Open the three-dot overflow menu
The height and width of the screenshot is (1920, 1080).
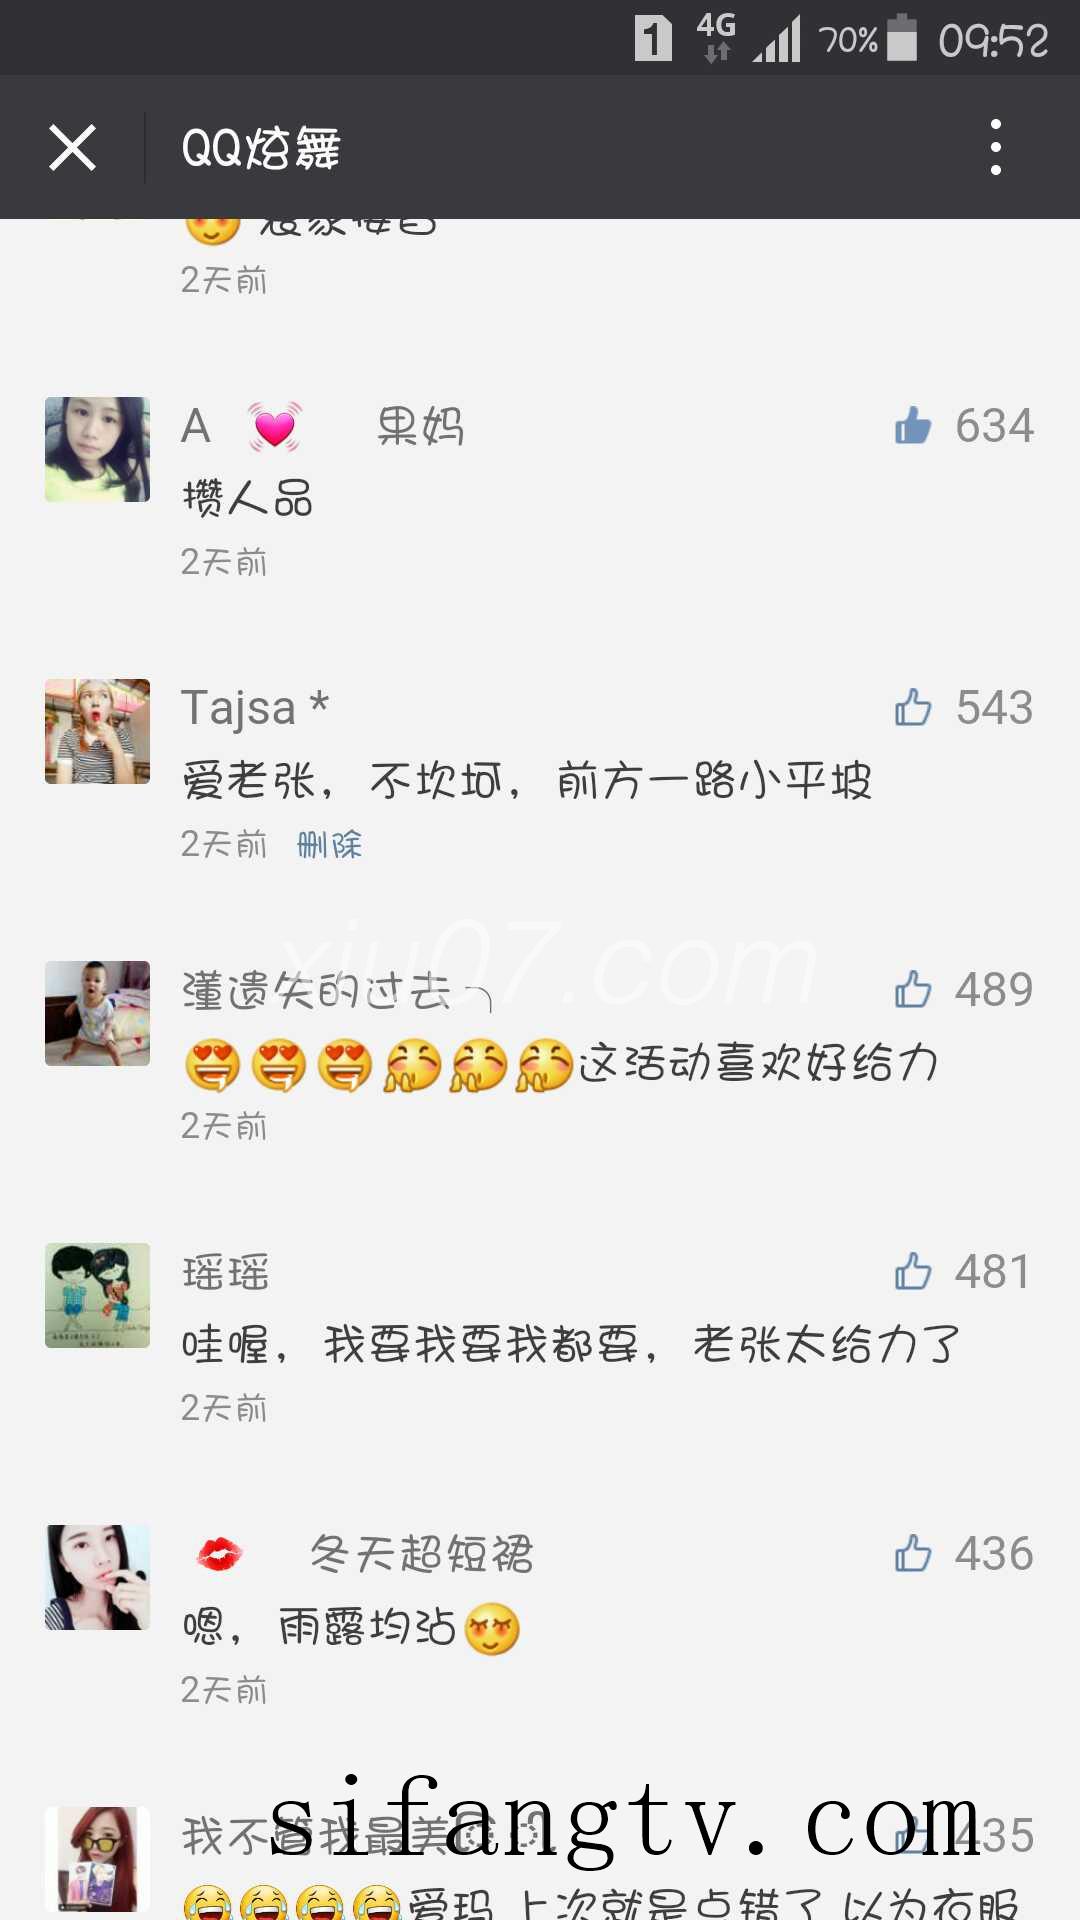[x=995, y=148]
